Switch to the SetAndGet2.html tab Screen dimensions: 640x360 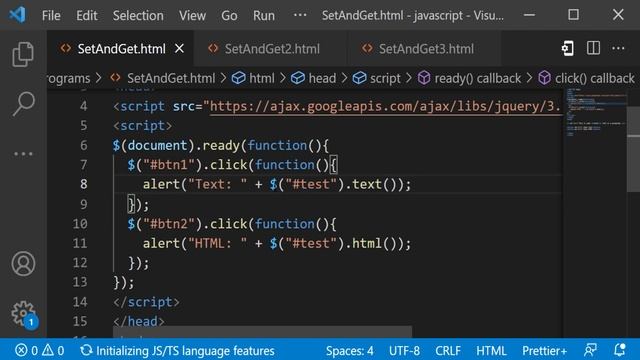(x=271, y=49)
